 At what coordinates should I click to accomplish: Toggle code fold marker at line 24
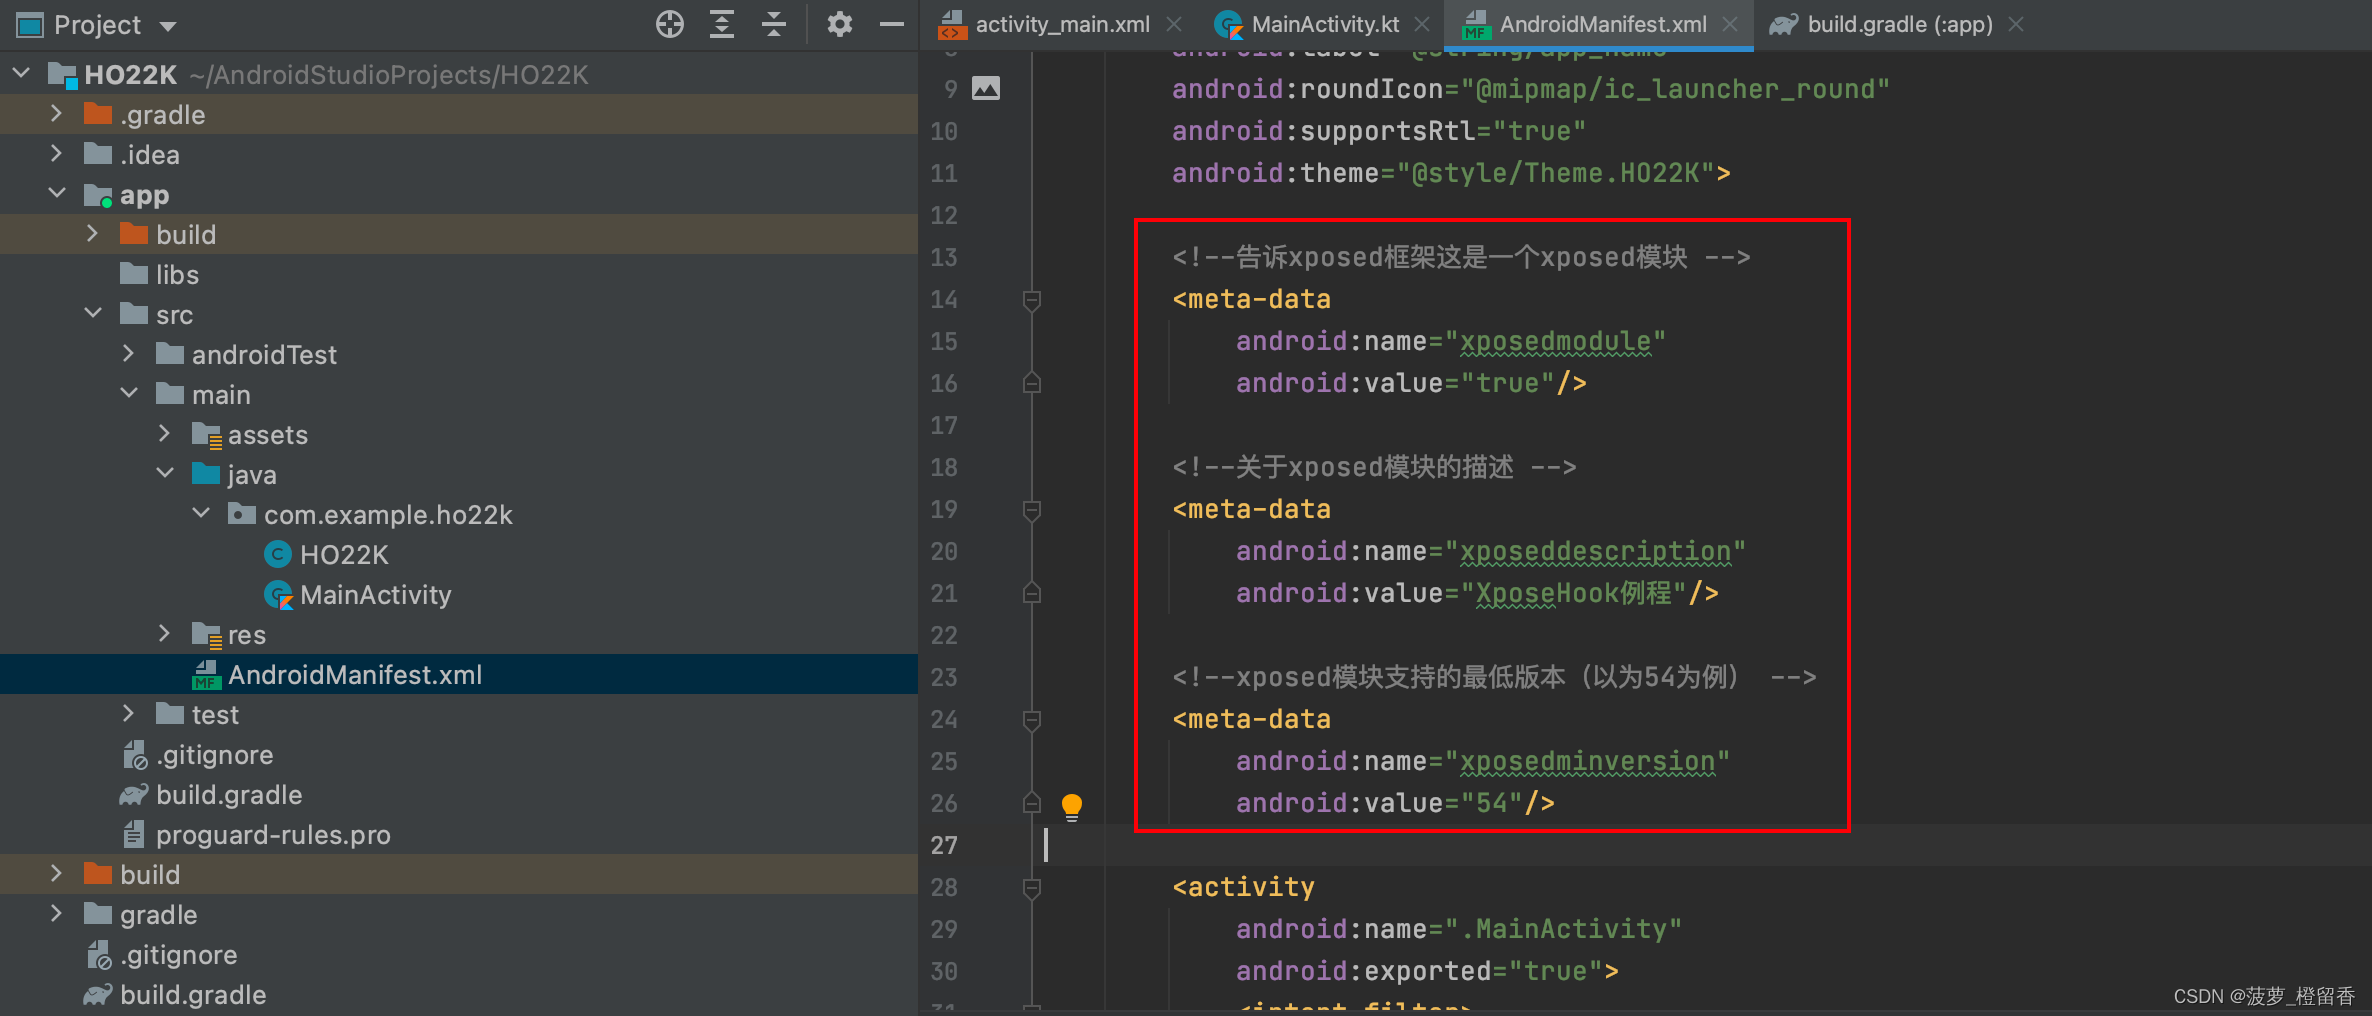click(1032, 720)
